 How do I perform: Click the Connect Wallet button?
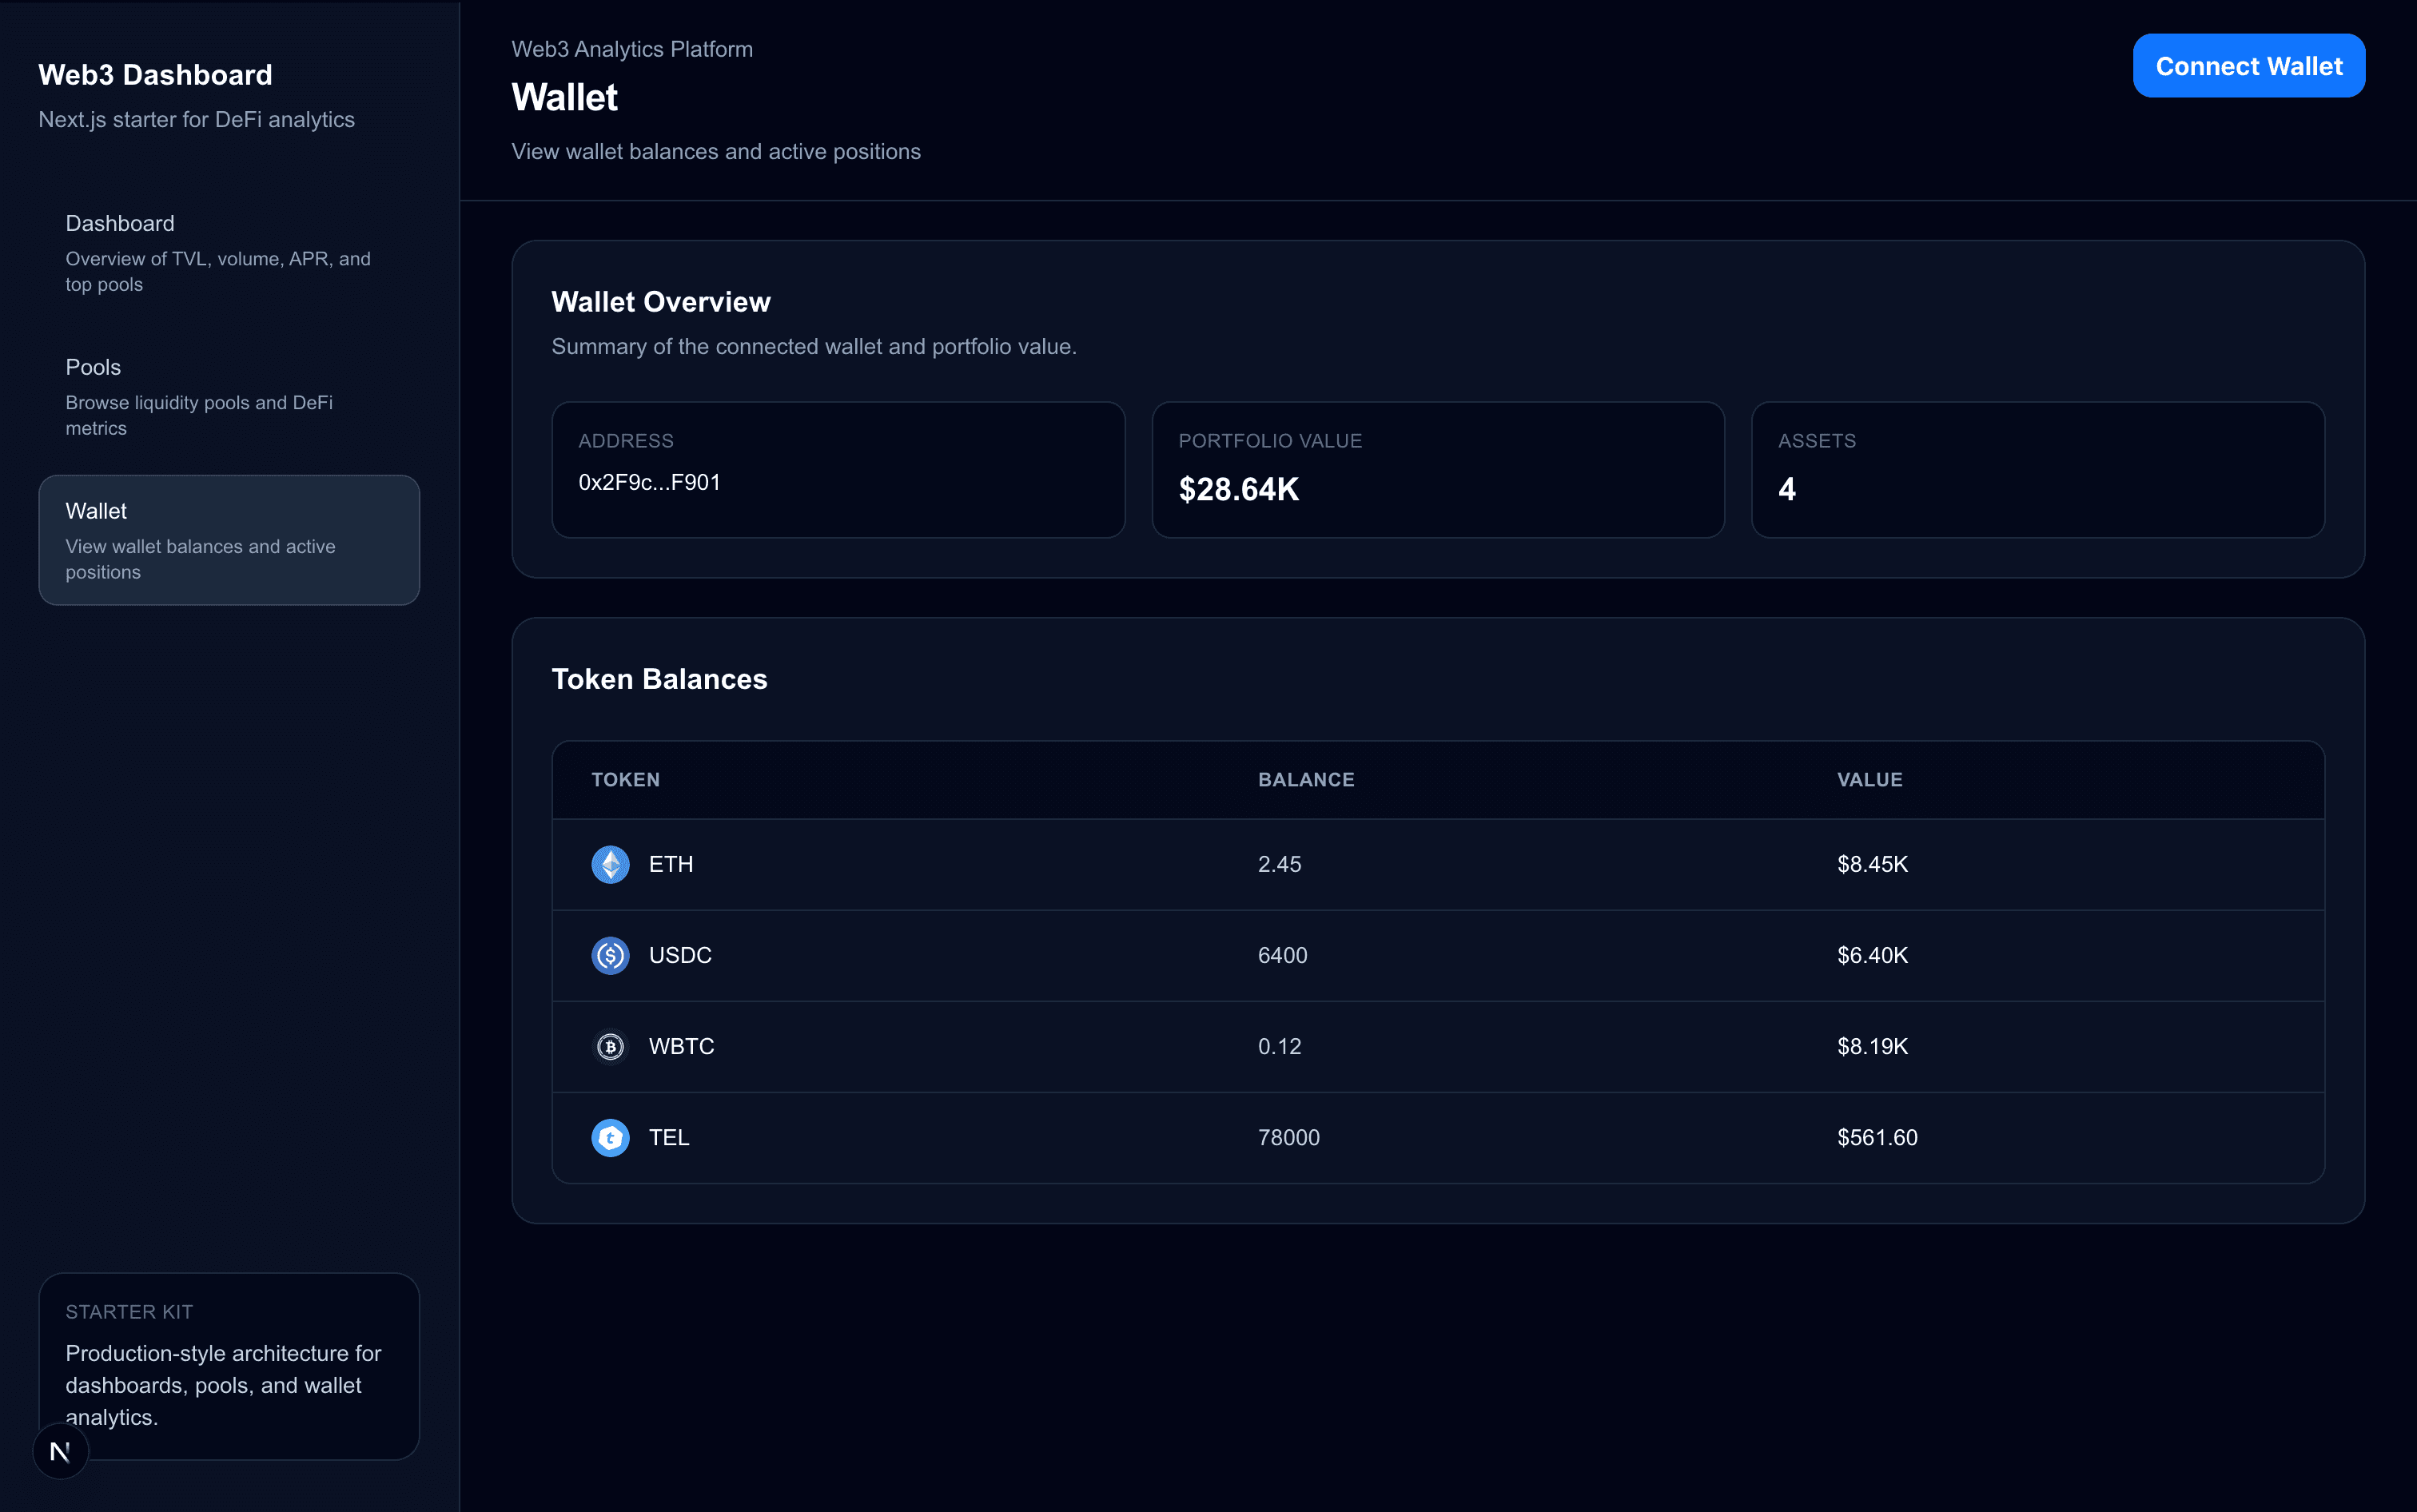point(2248,66)
